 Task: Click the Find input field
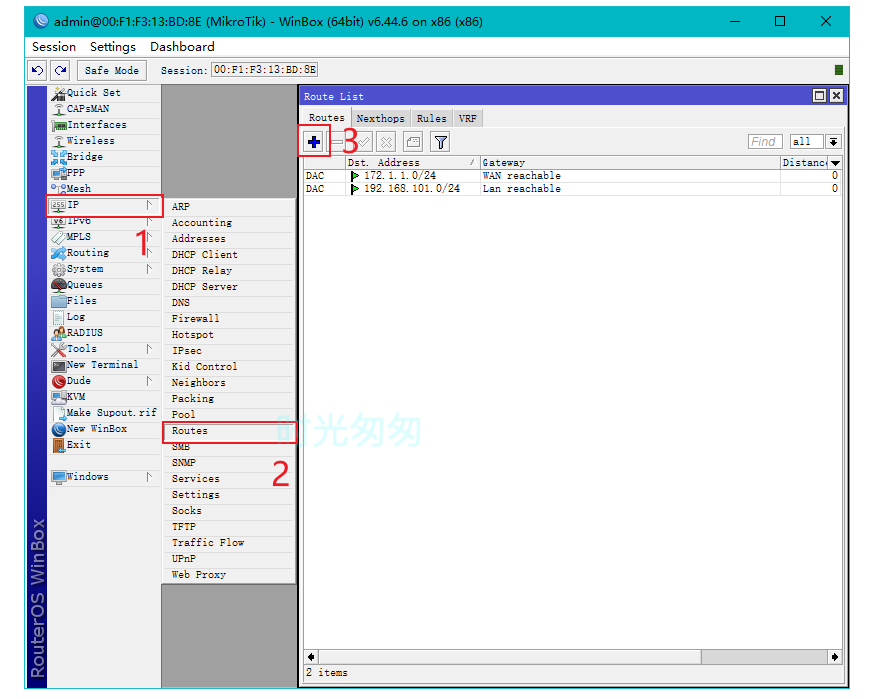pos(765,142)
